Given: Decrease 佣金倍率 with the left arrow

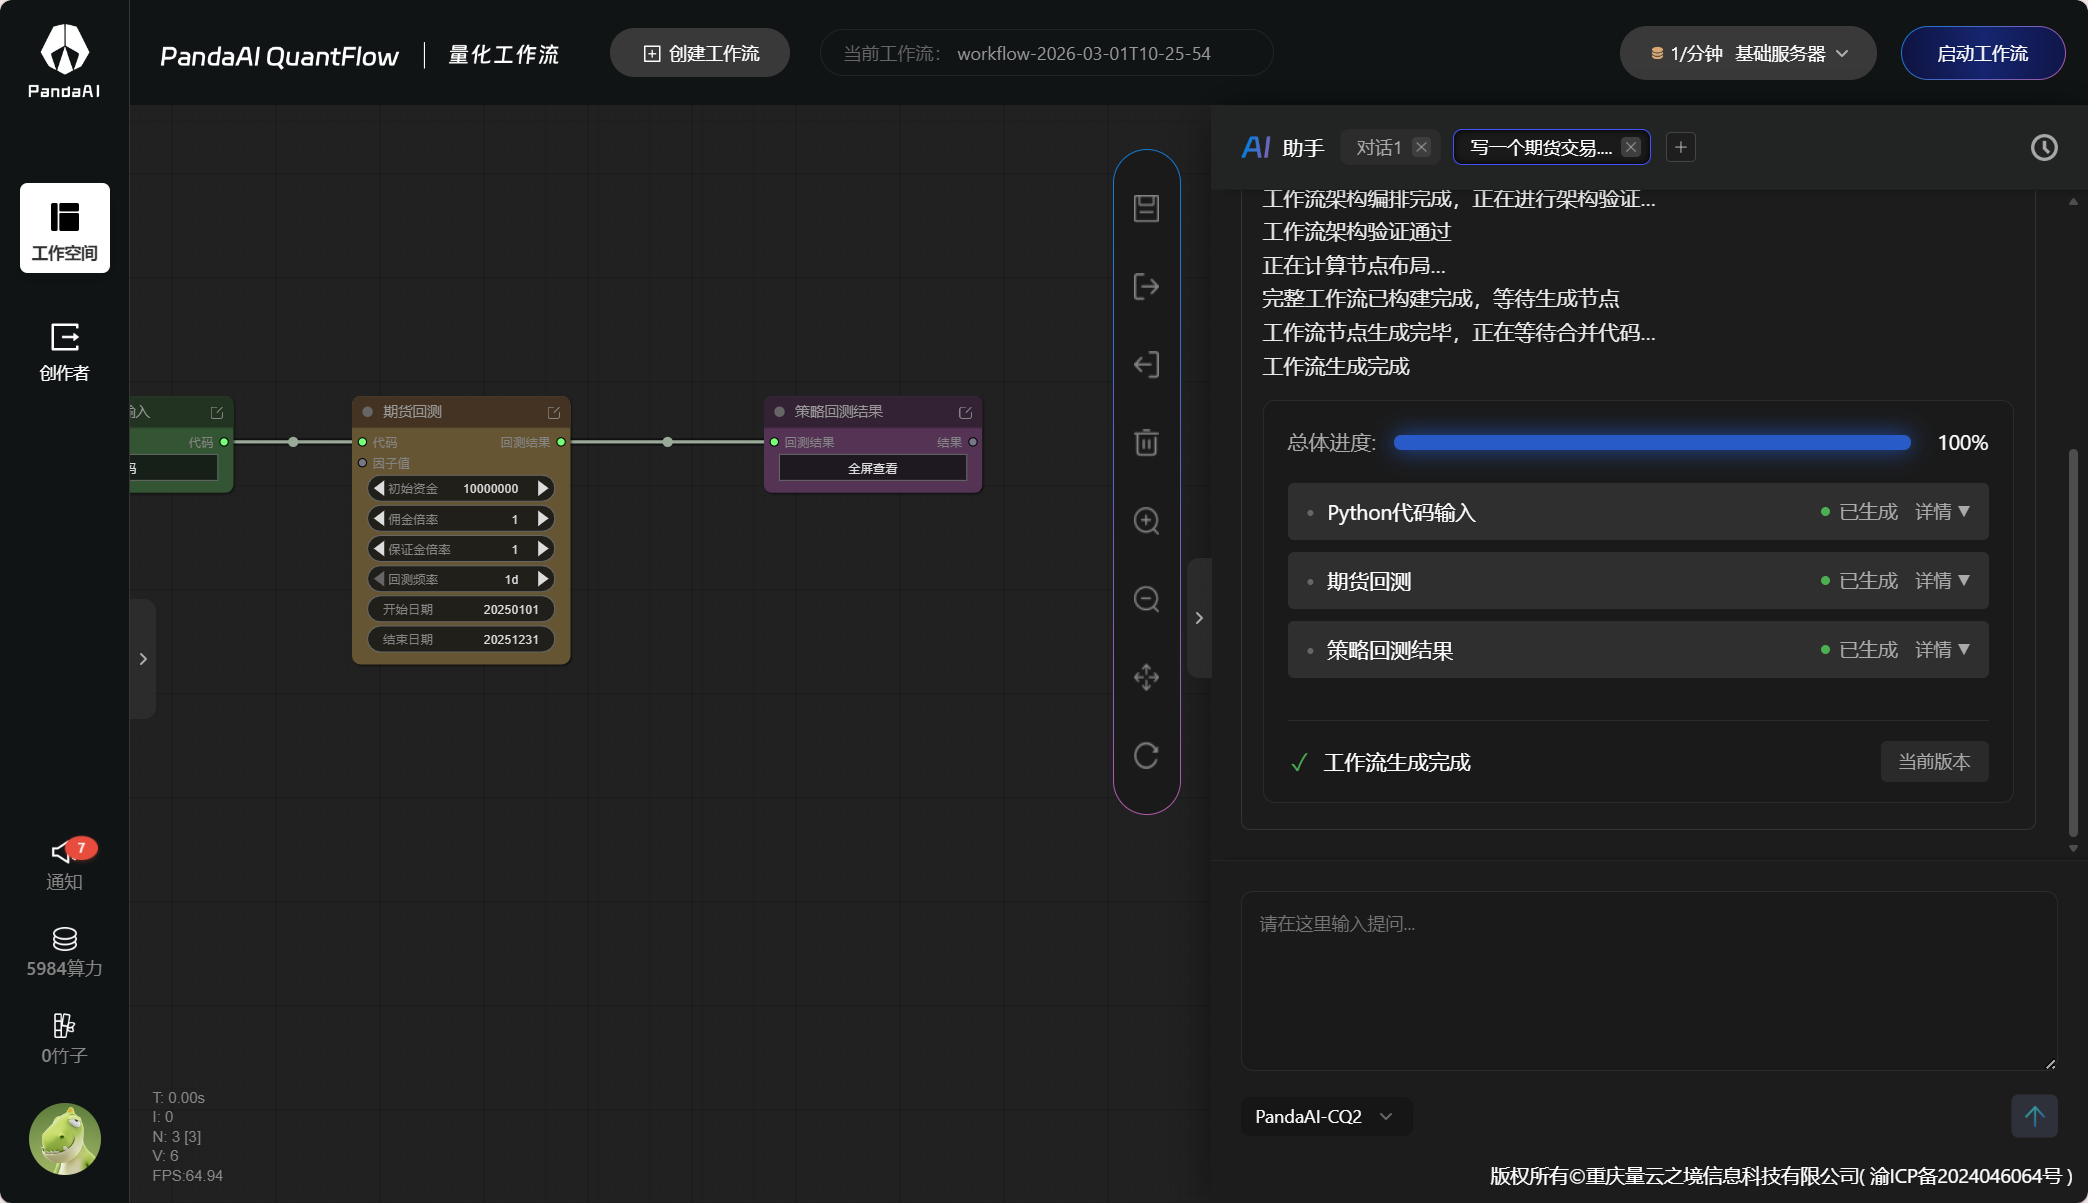Looking at the screenshot, I should [x=379, y=518].
